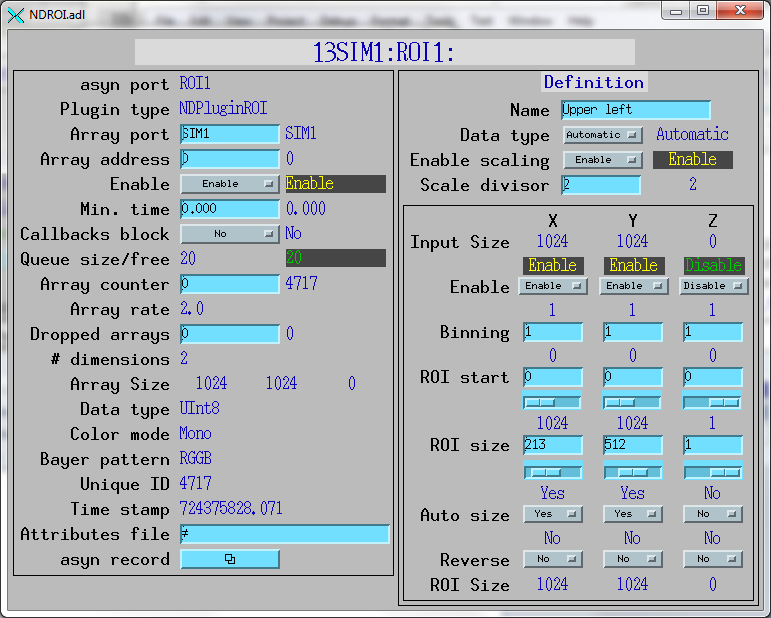Open the Y Auto size dropdown
The image size is (771, 618).
(x=633, y=514)
